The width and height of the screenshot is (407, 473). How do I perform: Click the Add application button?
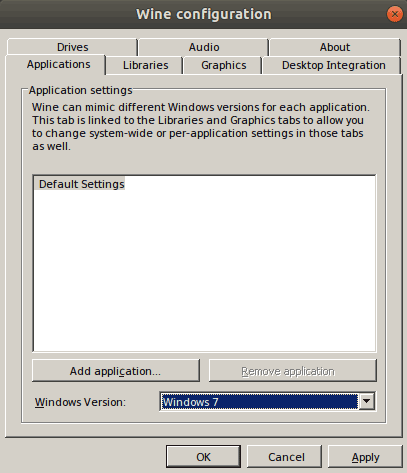116,371
